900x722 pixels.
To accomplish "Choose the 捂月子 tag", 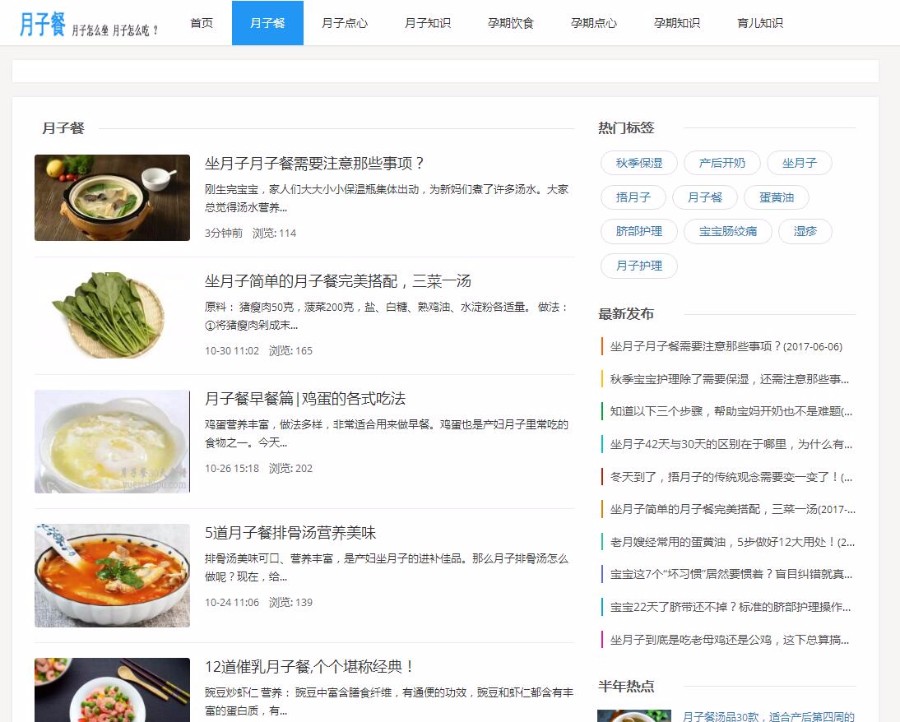I will point(633,197).
